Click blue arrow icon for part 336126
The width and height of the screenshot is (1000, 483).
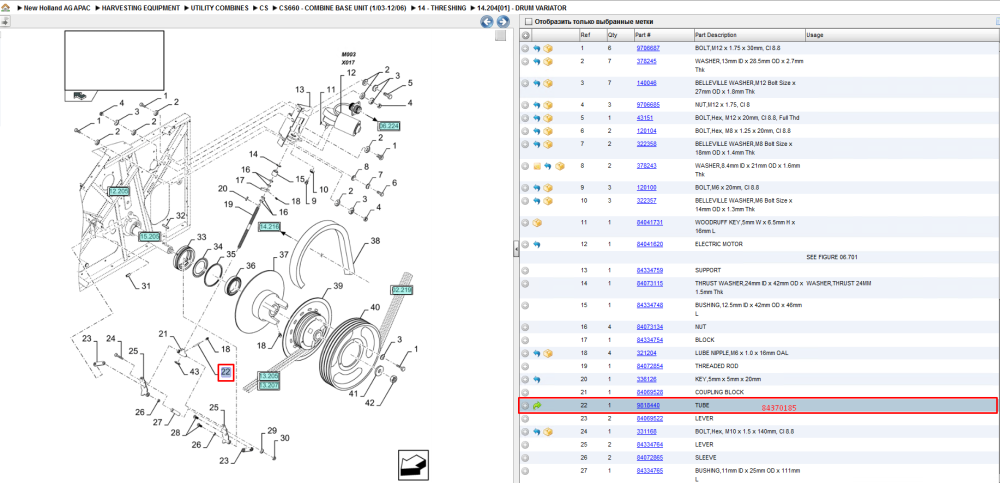537,379
